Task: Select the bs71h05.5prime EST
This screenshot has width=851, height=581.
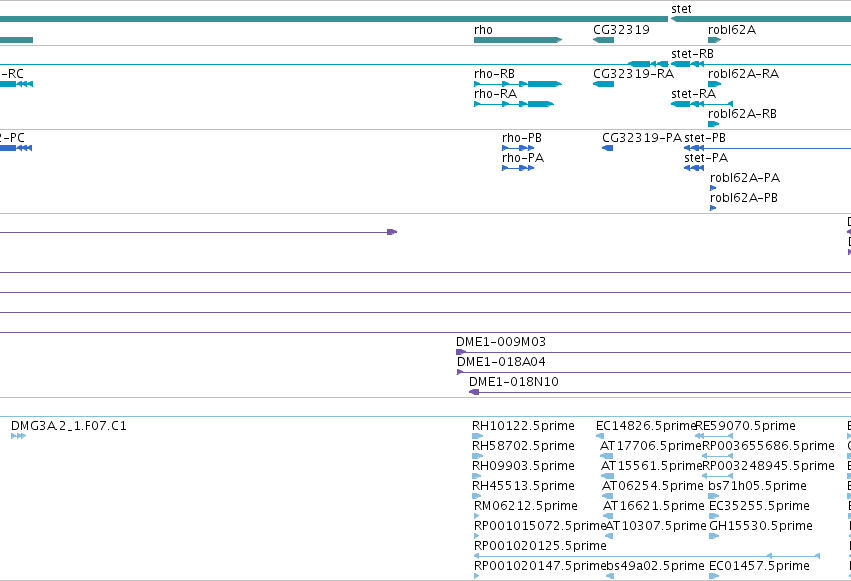Action: click(x=714, y=496)
